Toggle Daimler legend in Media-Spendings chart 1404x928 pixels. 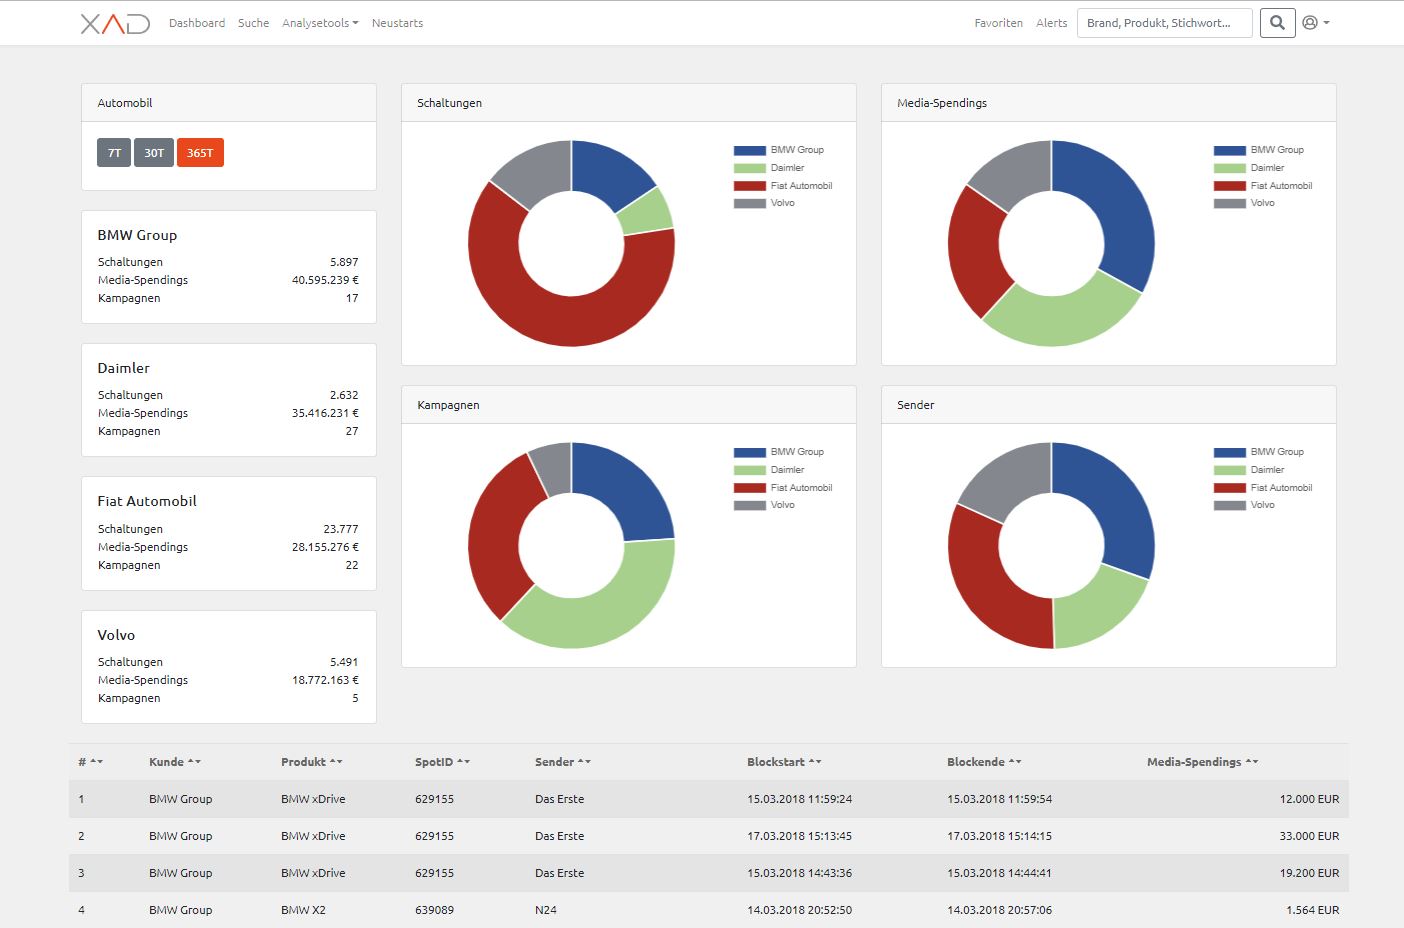(1249, 168)
